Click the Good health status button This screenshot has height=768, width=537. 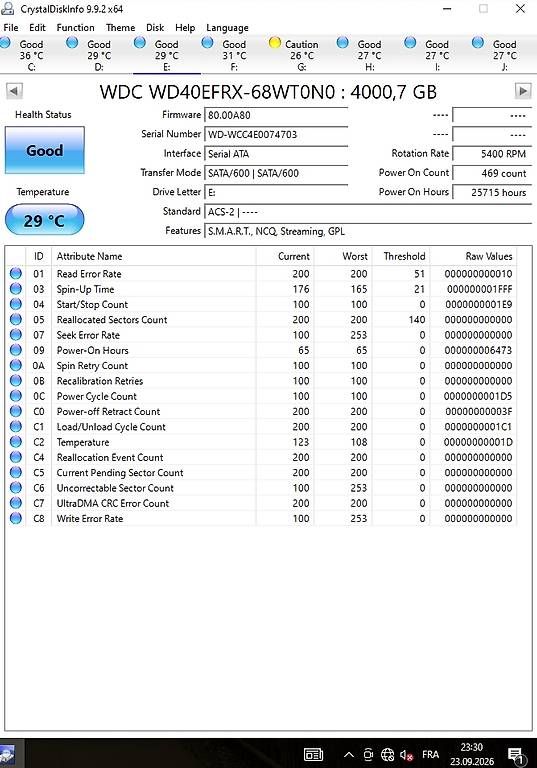click(x=45, y=150)
